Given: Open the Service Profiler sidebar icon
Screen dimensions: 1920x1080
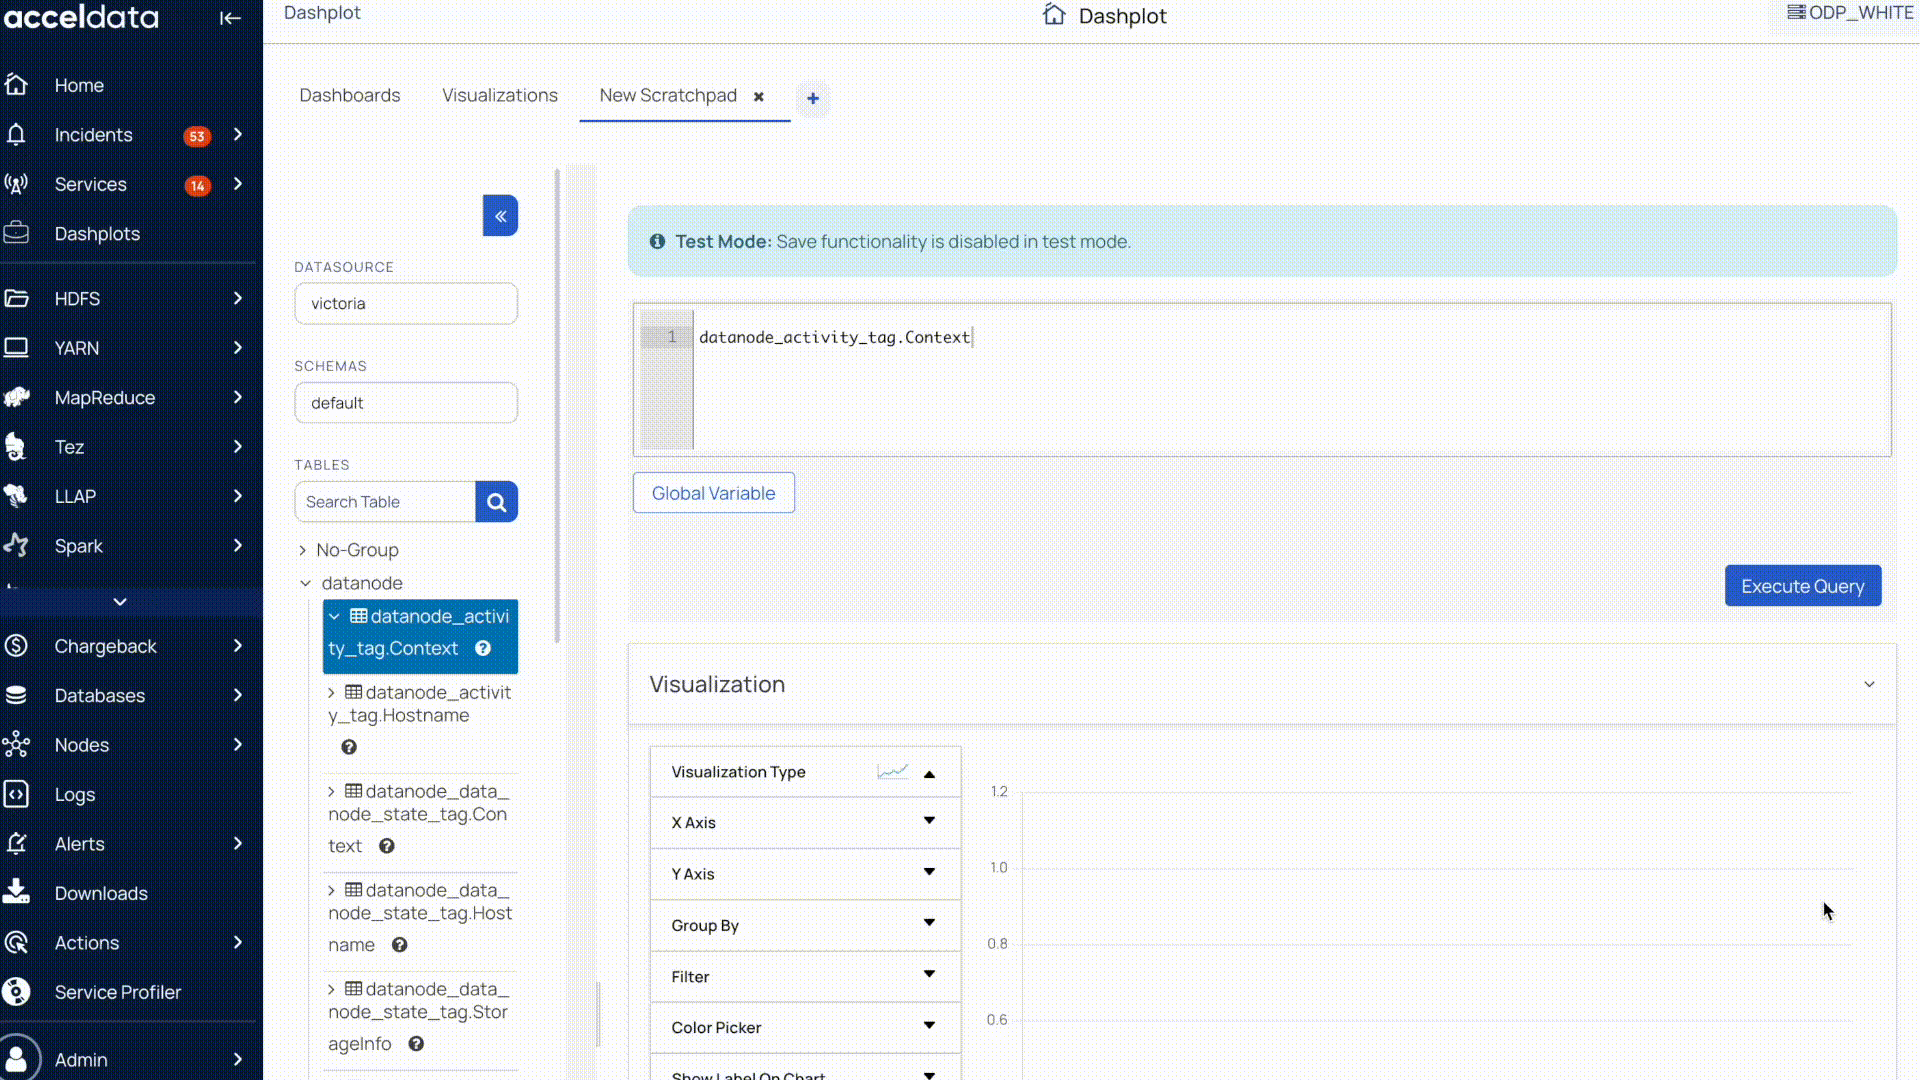Looking at the screenshot, I should [16, 992].
